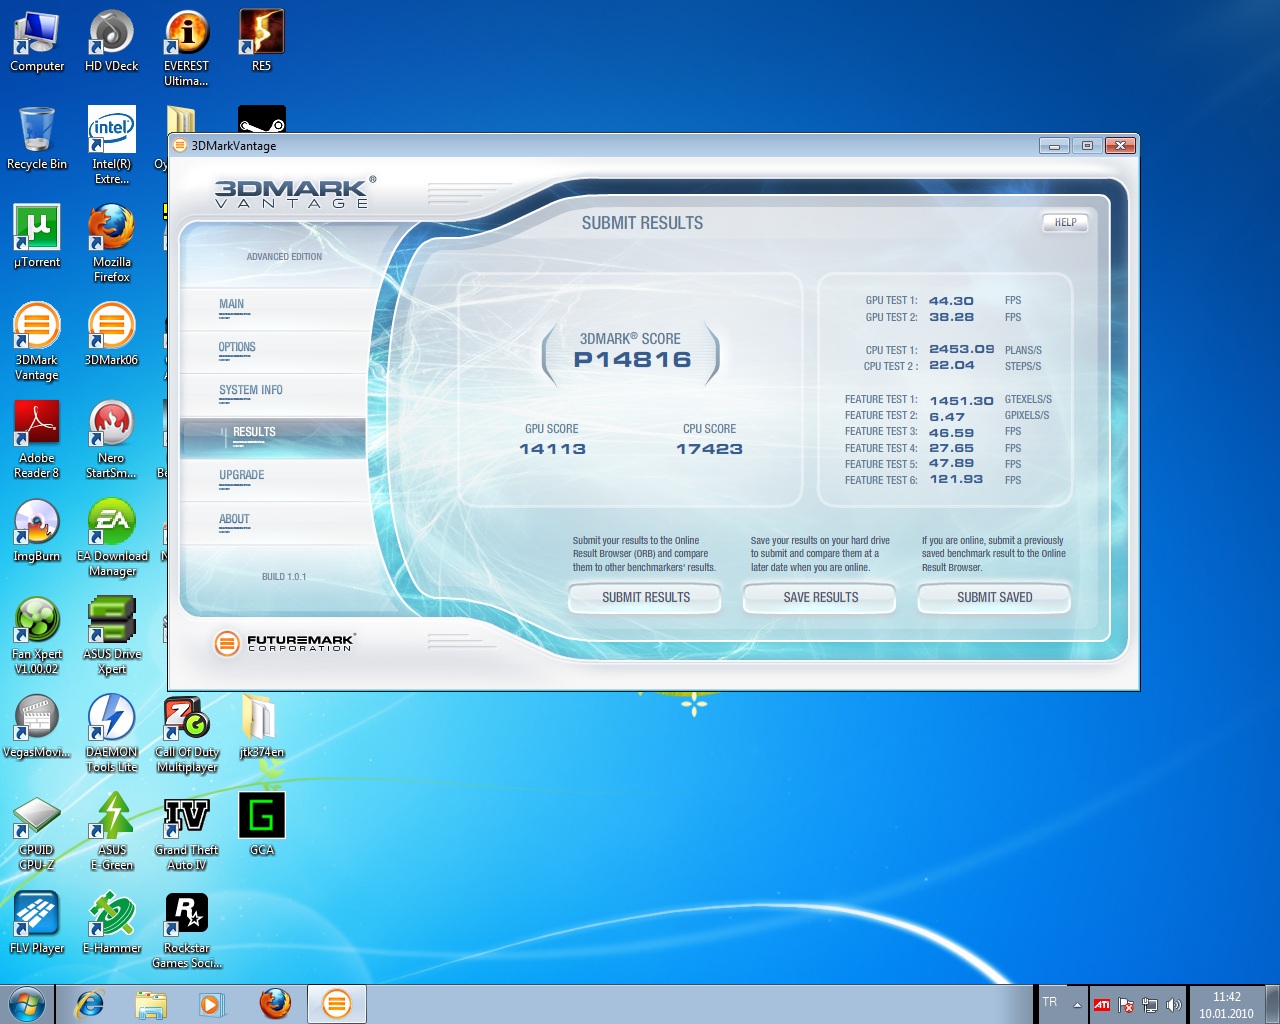Open the Computer desktop icon
The height and width of the screenshot is (1024, 1280).
(x=37, y=41)
